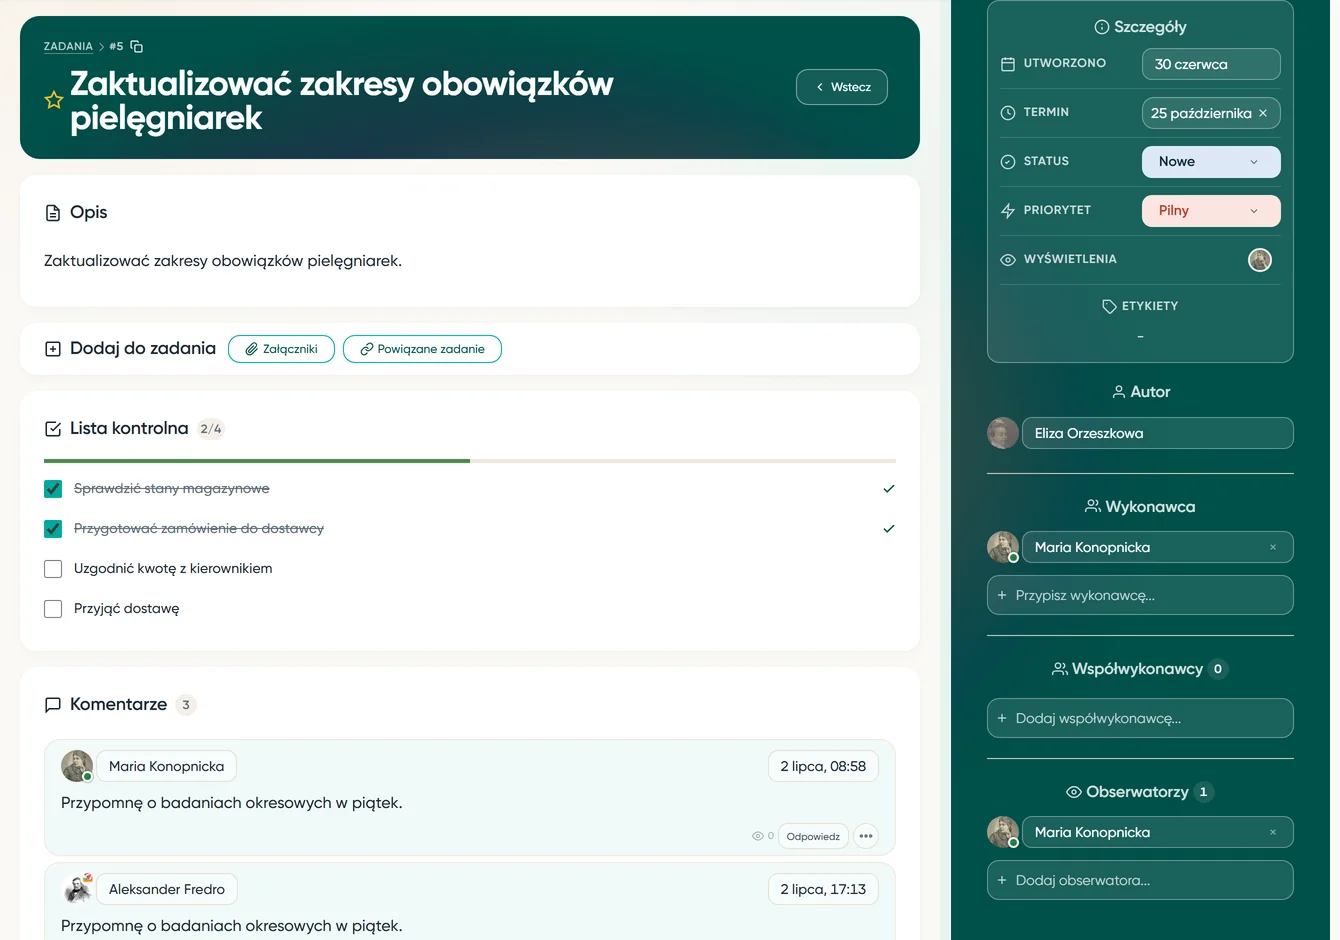Remove Maria Konopnicka from Obserwatorzy

pos(1273,832)
